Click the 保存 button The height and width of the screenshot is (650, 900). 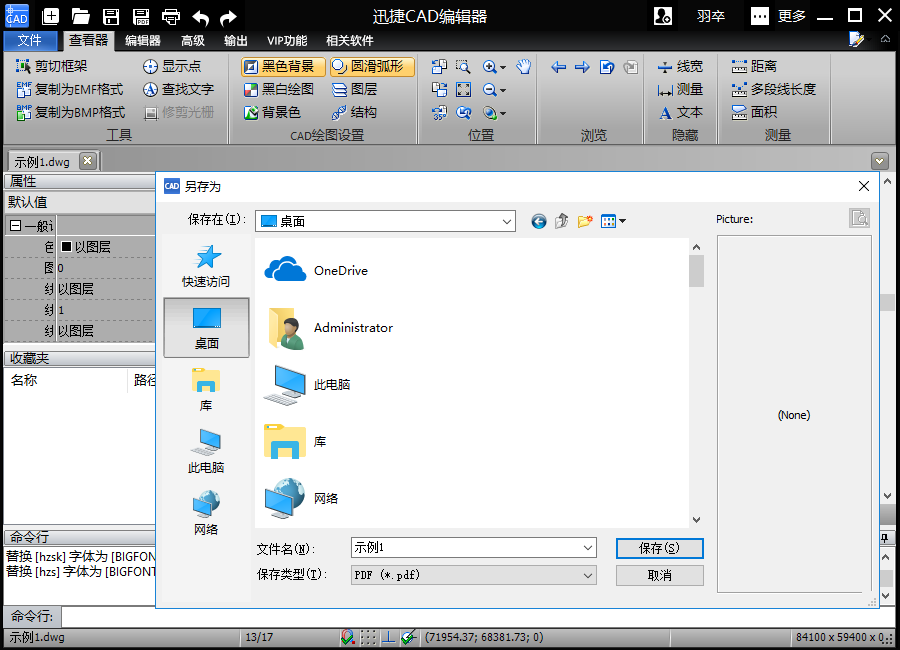[x=660, y=548]
